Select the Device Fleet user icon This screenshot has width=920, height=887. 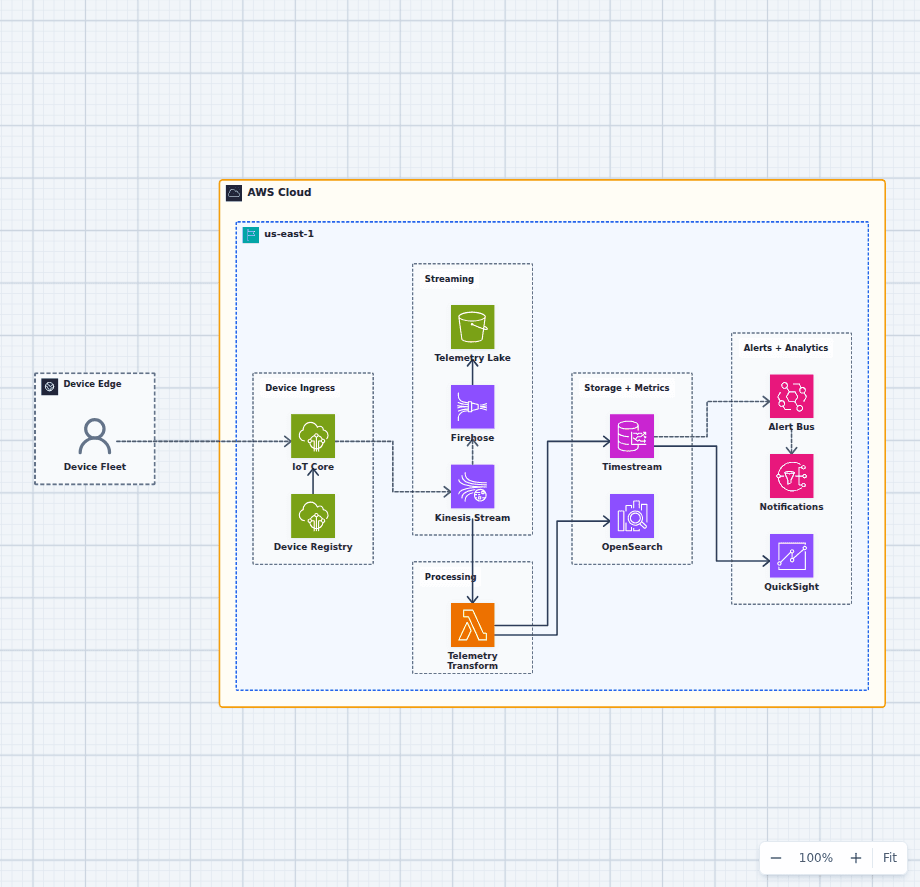tap(94, 436)
